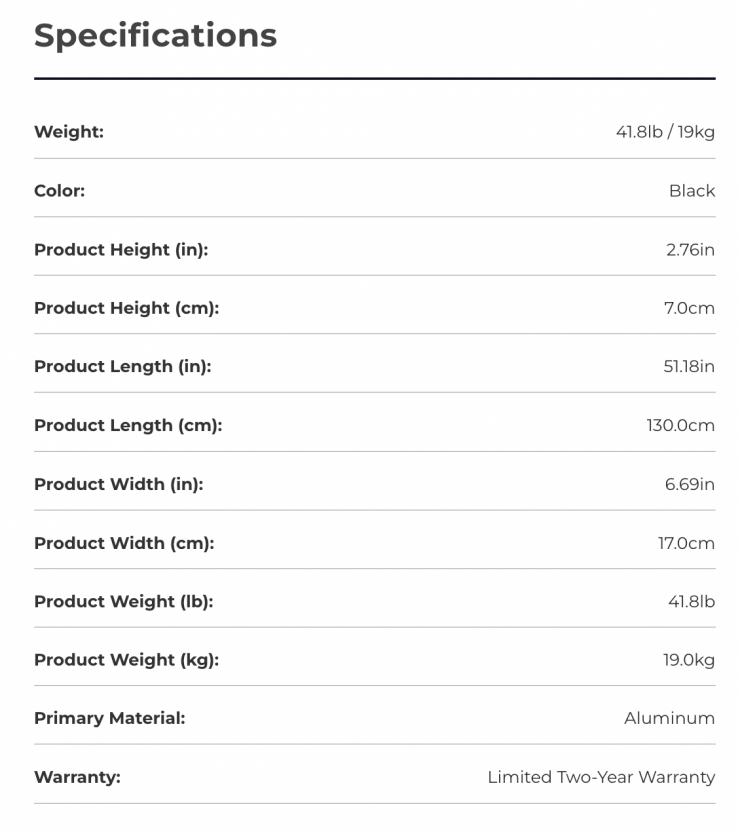Click the "17.0cm" width value
This screenshot has width=740, height=832.
pos(686,543)
